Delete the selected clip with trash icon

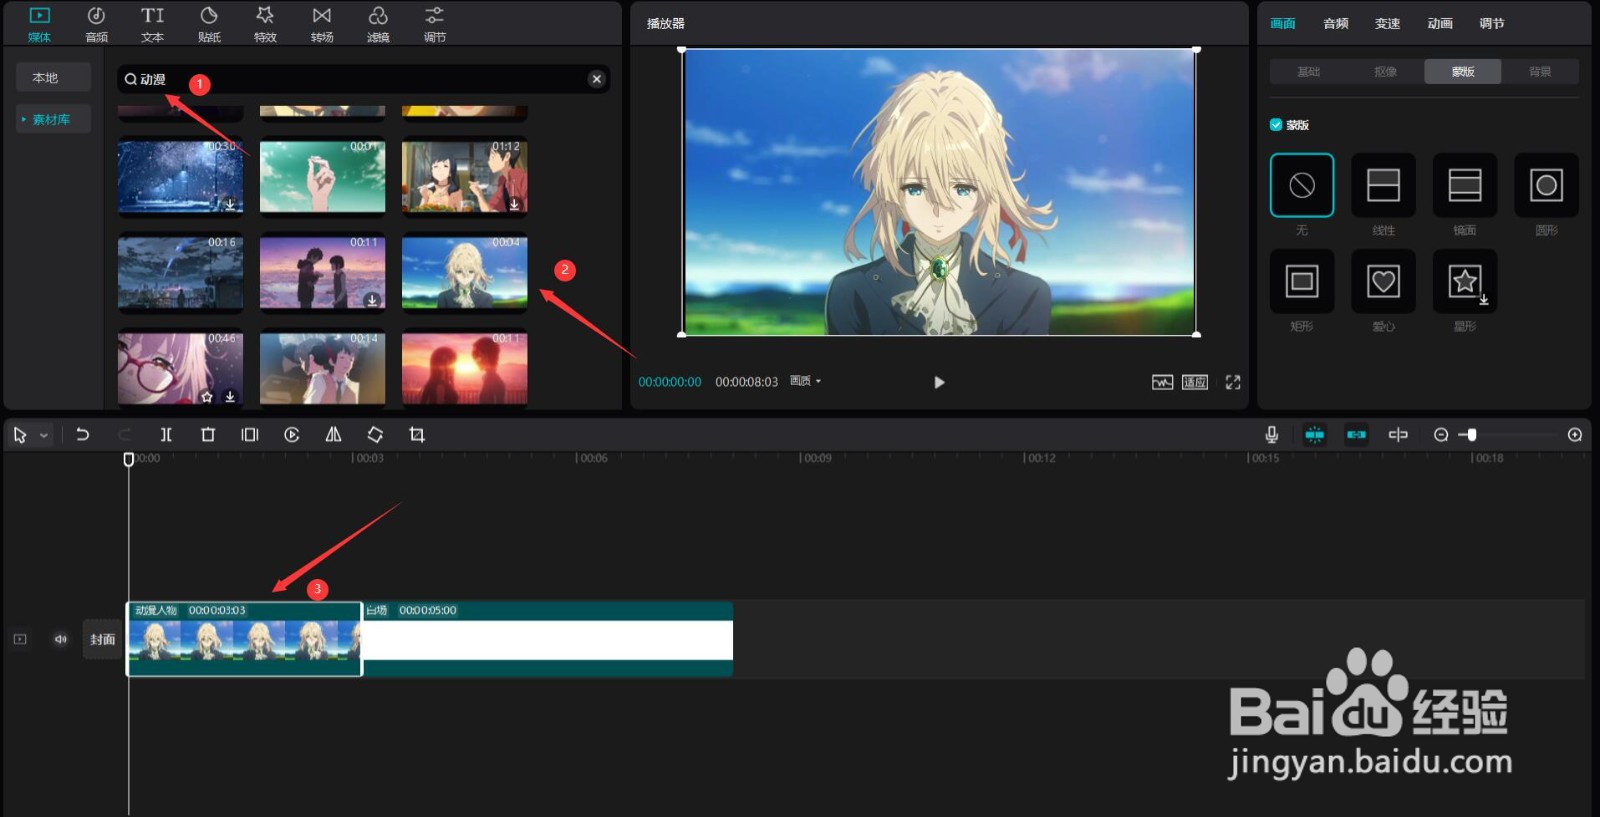click(x=208, y=434)
